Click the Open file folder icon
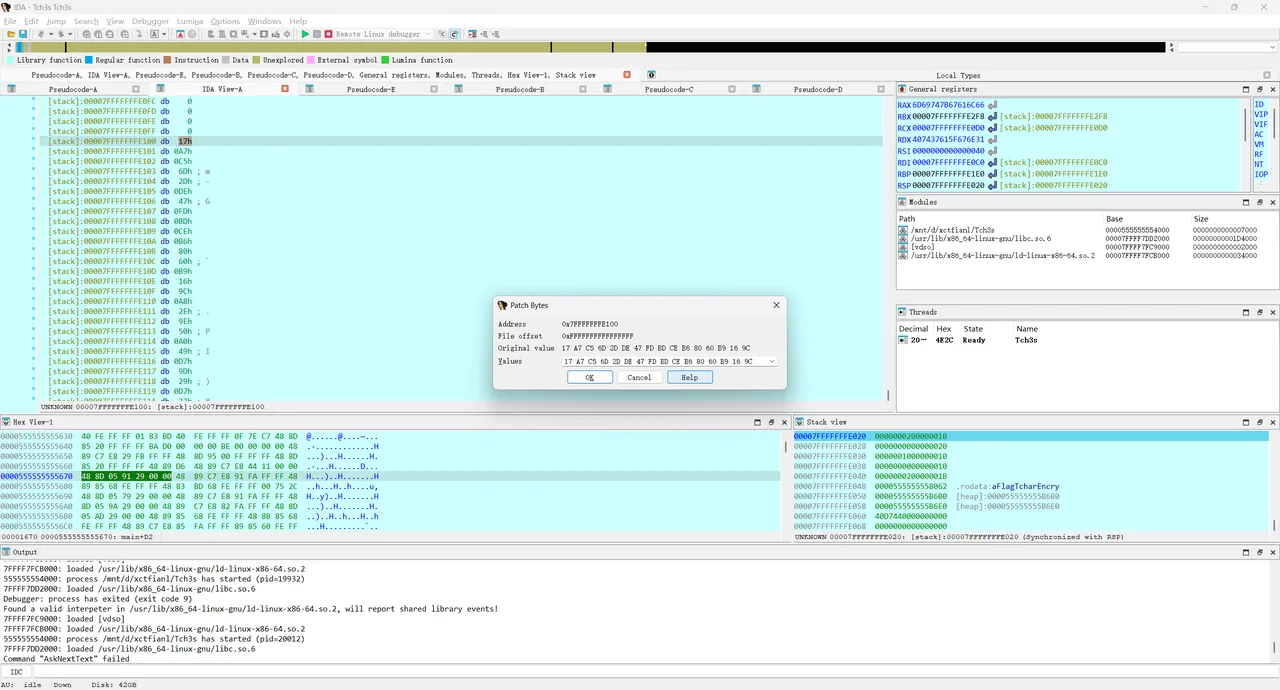 10,34
